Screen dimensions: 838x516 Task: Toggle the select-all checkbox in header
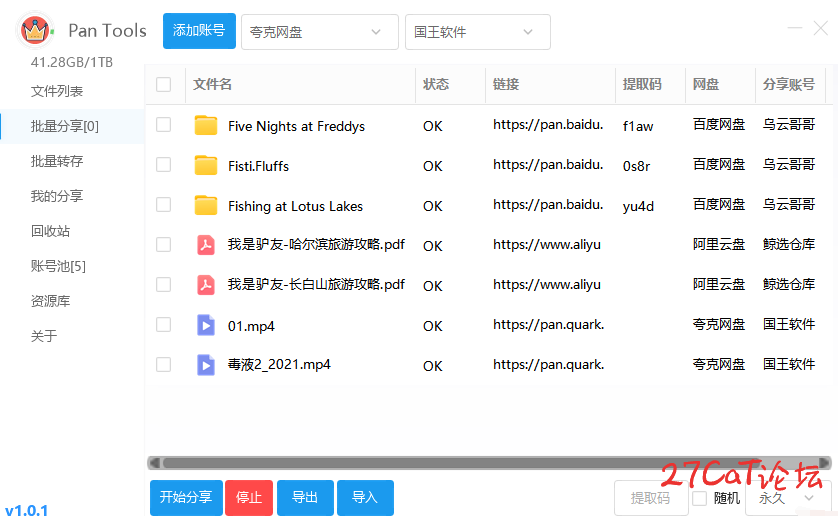(x=164, y=84)
